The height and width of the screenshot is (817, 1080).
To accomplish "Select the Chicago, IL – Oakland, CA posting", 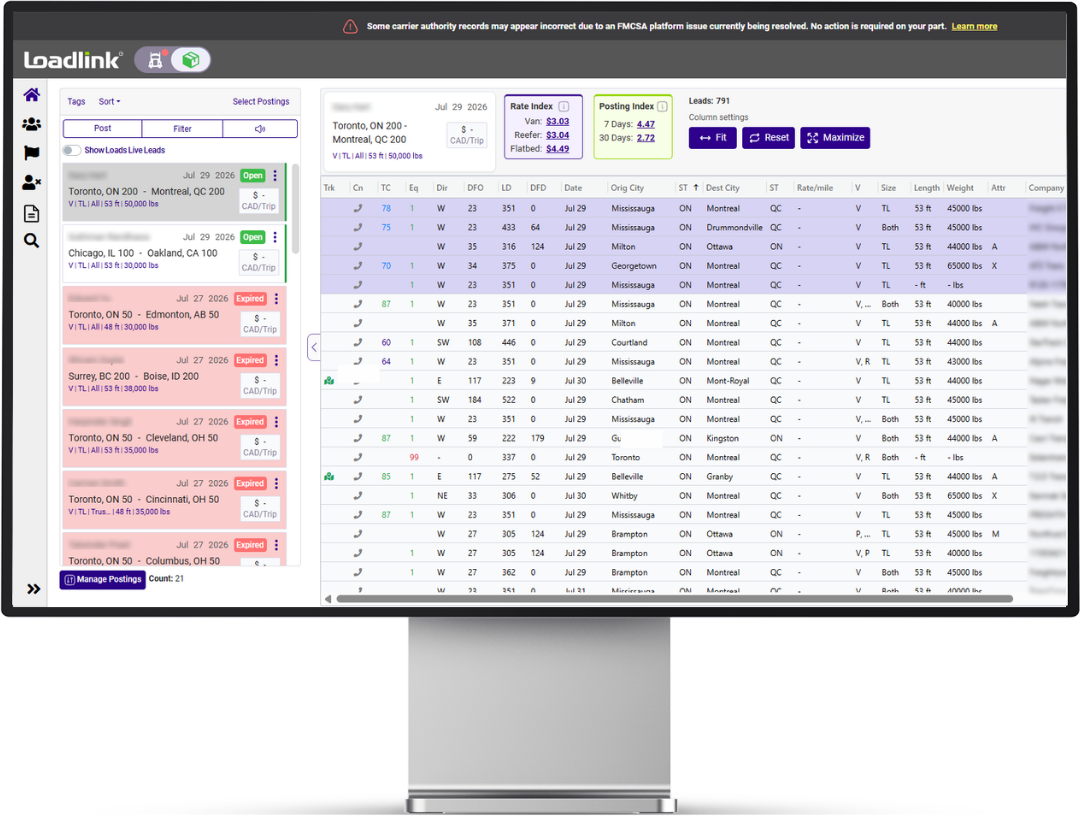I will pyautogui.click(x=174, y=253).
